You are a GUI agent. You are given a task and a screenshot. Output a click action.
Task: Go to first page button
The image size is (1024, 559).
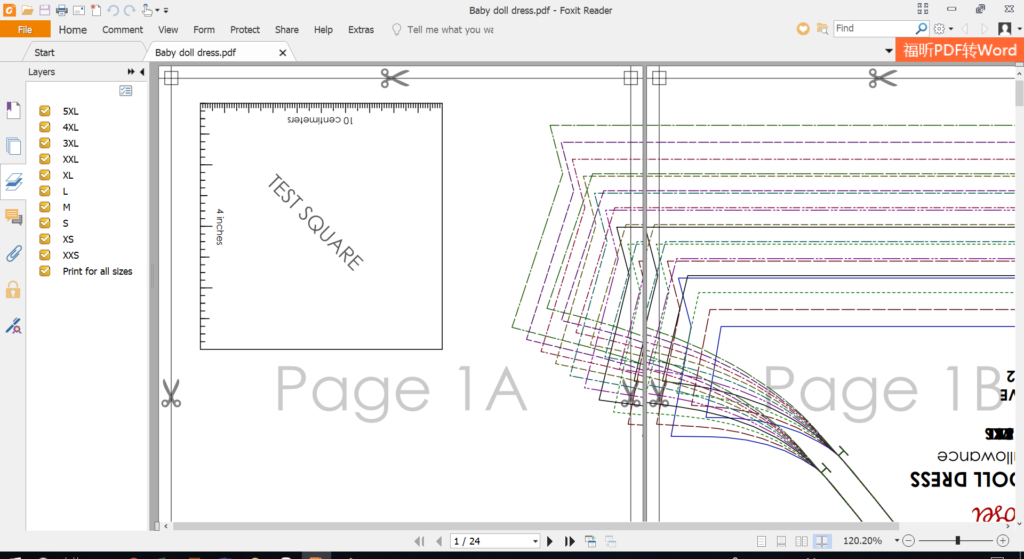[x=419, y=541]
